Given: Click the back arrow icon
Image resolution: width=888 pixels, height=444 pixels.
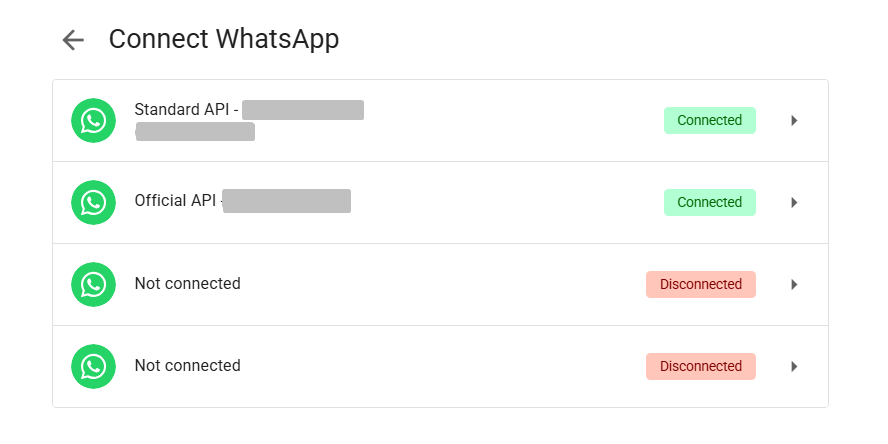Looking at the screenshot, I should 73,40.
